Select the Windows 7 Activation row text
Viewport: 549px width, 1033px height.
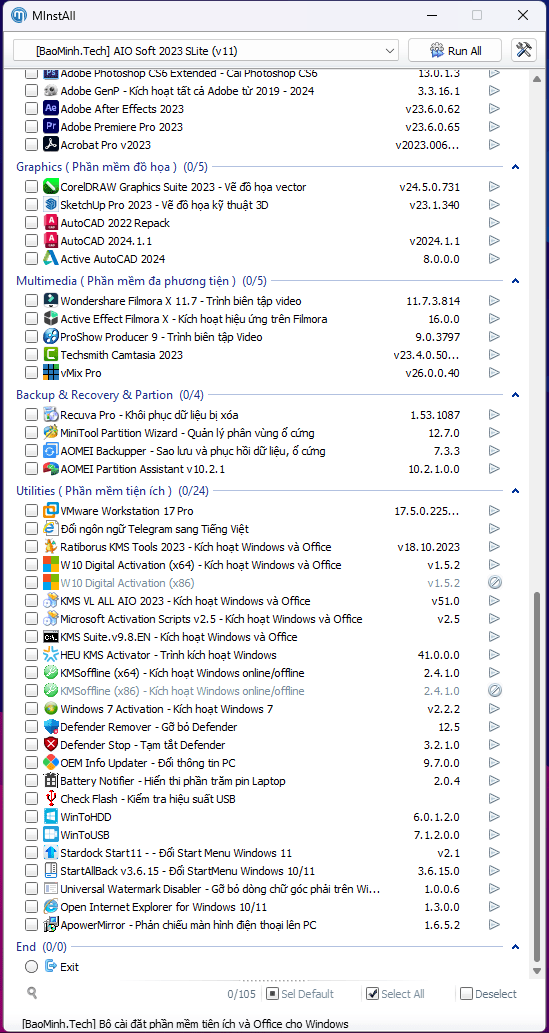pyautogui.click(x=166, y=709)
